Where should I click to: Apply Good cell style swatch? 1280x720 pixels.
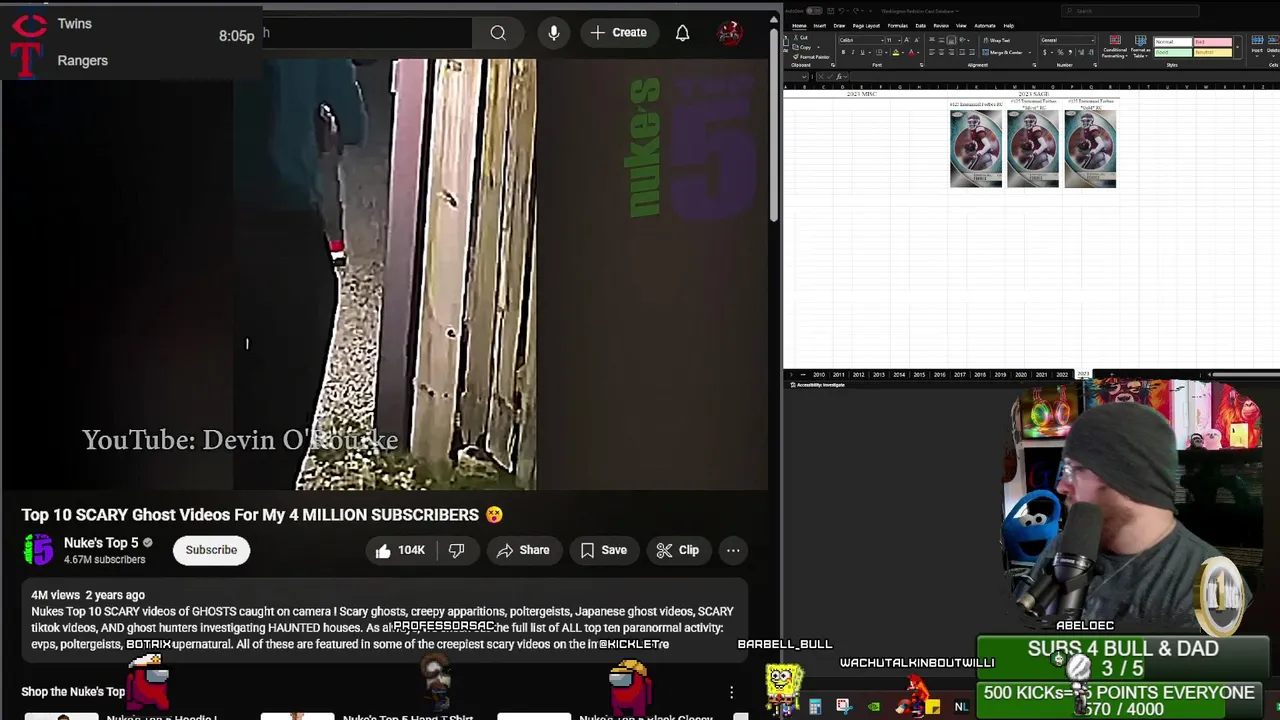click(x=1173, y=52)
